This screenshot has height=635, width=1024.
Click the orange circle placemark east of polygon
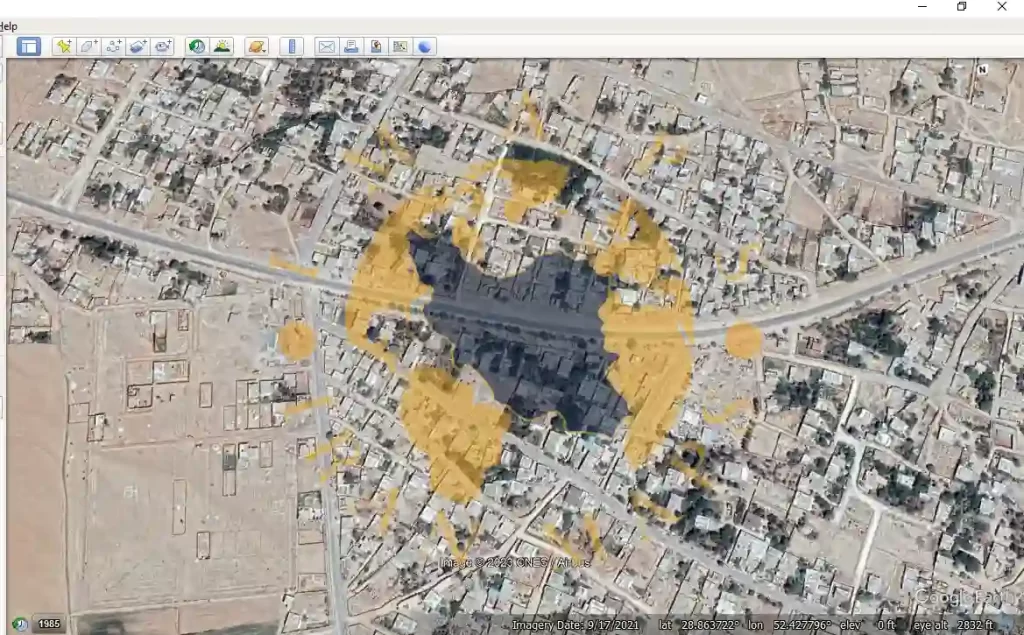743,340
